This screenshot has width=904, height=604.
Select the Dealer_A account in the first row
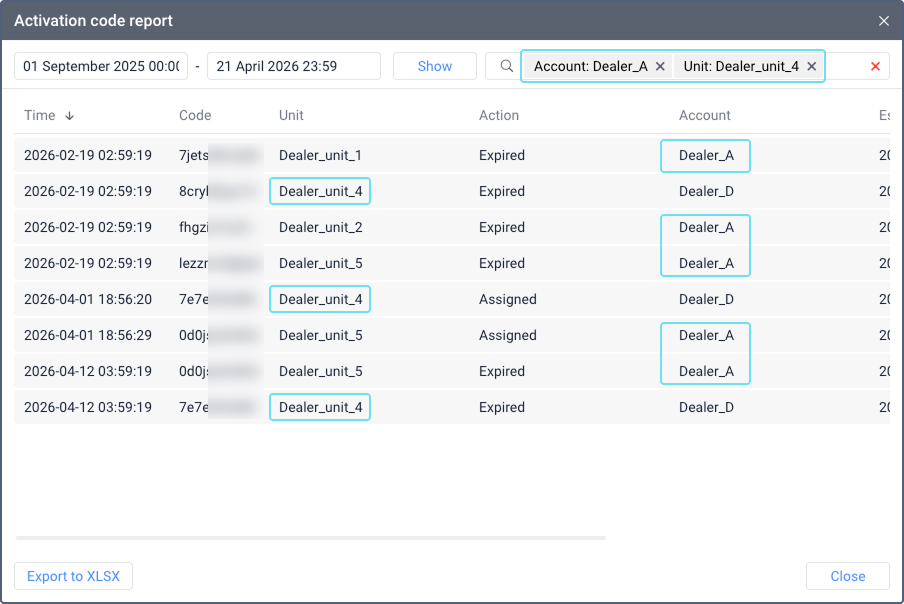(705, 155)
